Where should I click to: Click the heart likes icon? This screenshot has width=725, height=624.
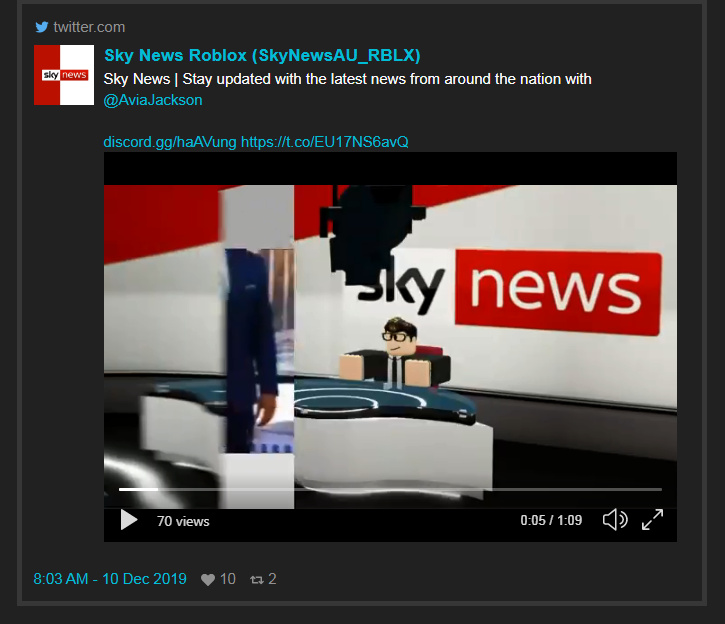click(208, 580)
